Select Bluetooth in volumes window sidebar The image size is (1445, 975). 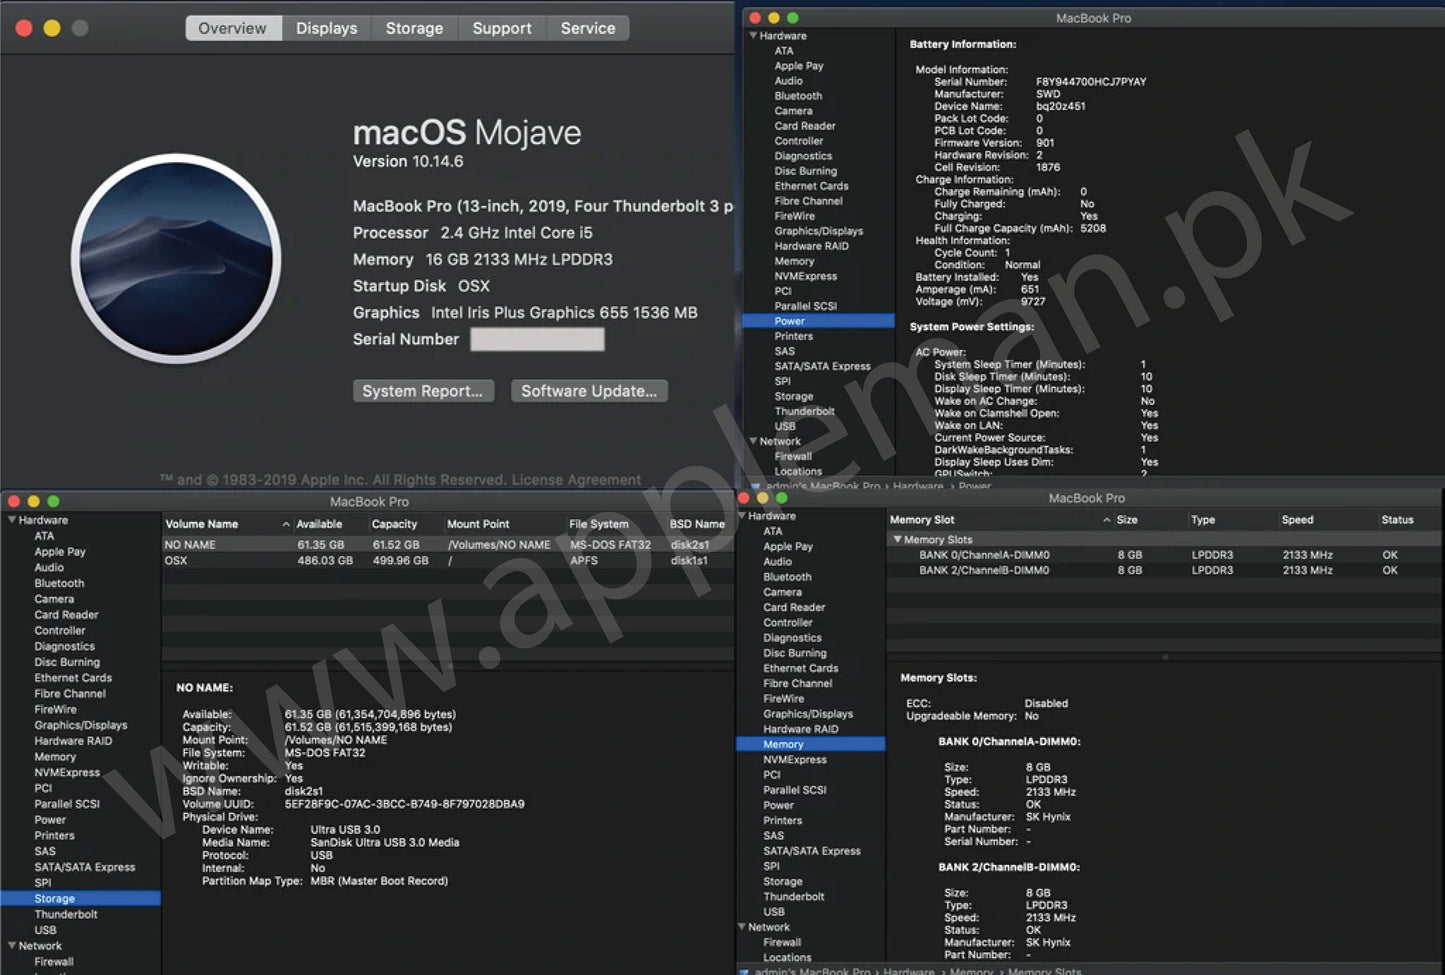(59, 583)
